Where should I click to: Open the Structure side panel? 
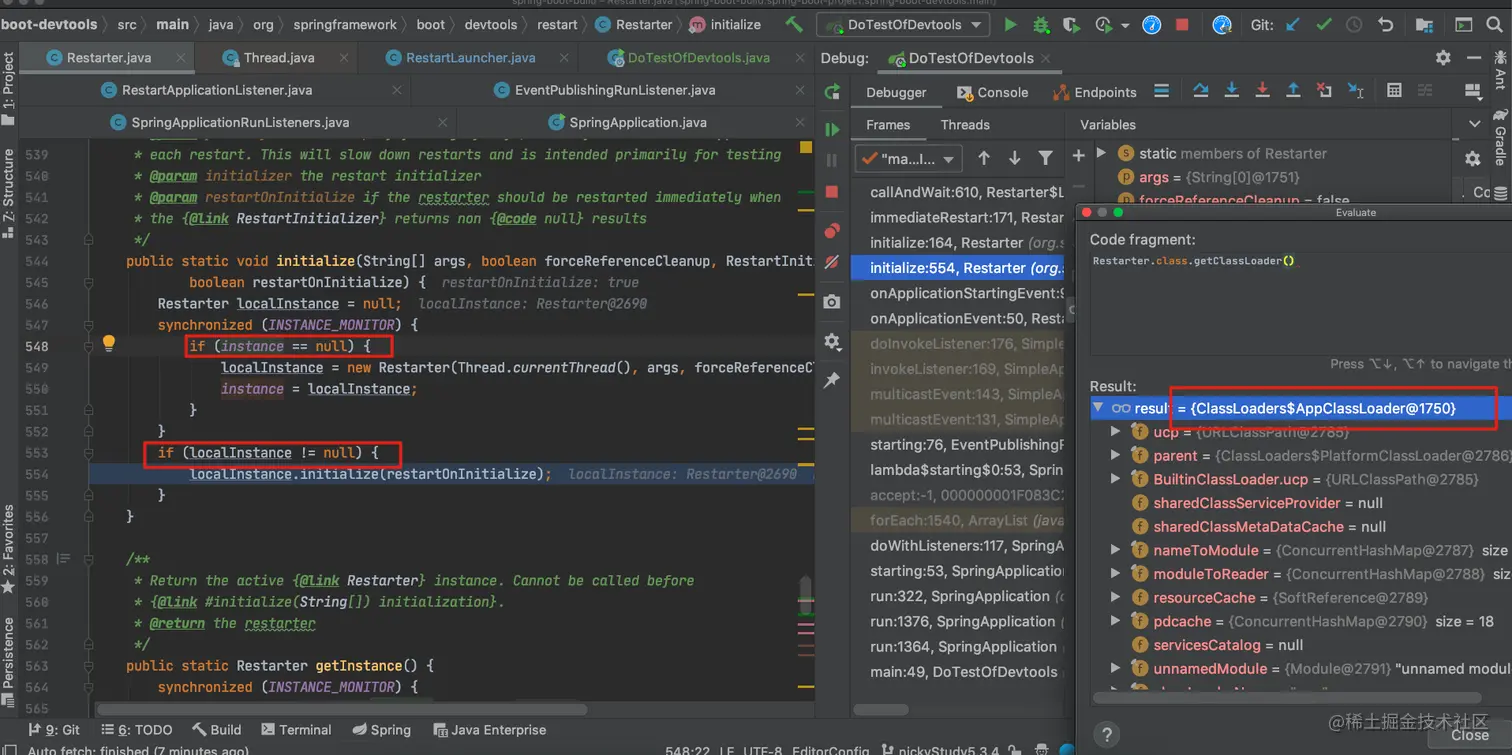coord(8,193)
